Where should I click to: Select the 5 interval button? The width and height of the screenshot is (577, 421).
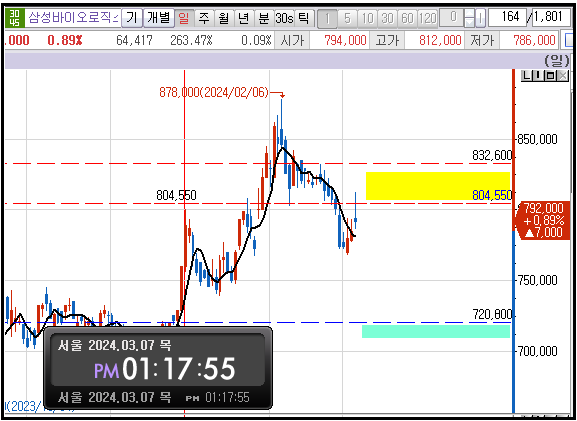(x=347, y=18)
